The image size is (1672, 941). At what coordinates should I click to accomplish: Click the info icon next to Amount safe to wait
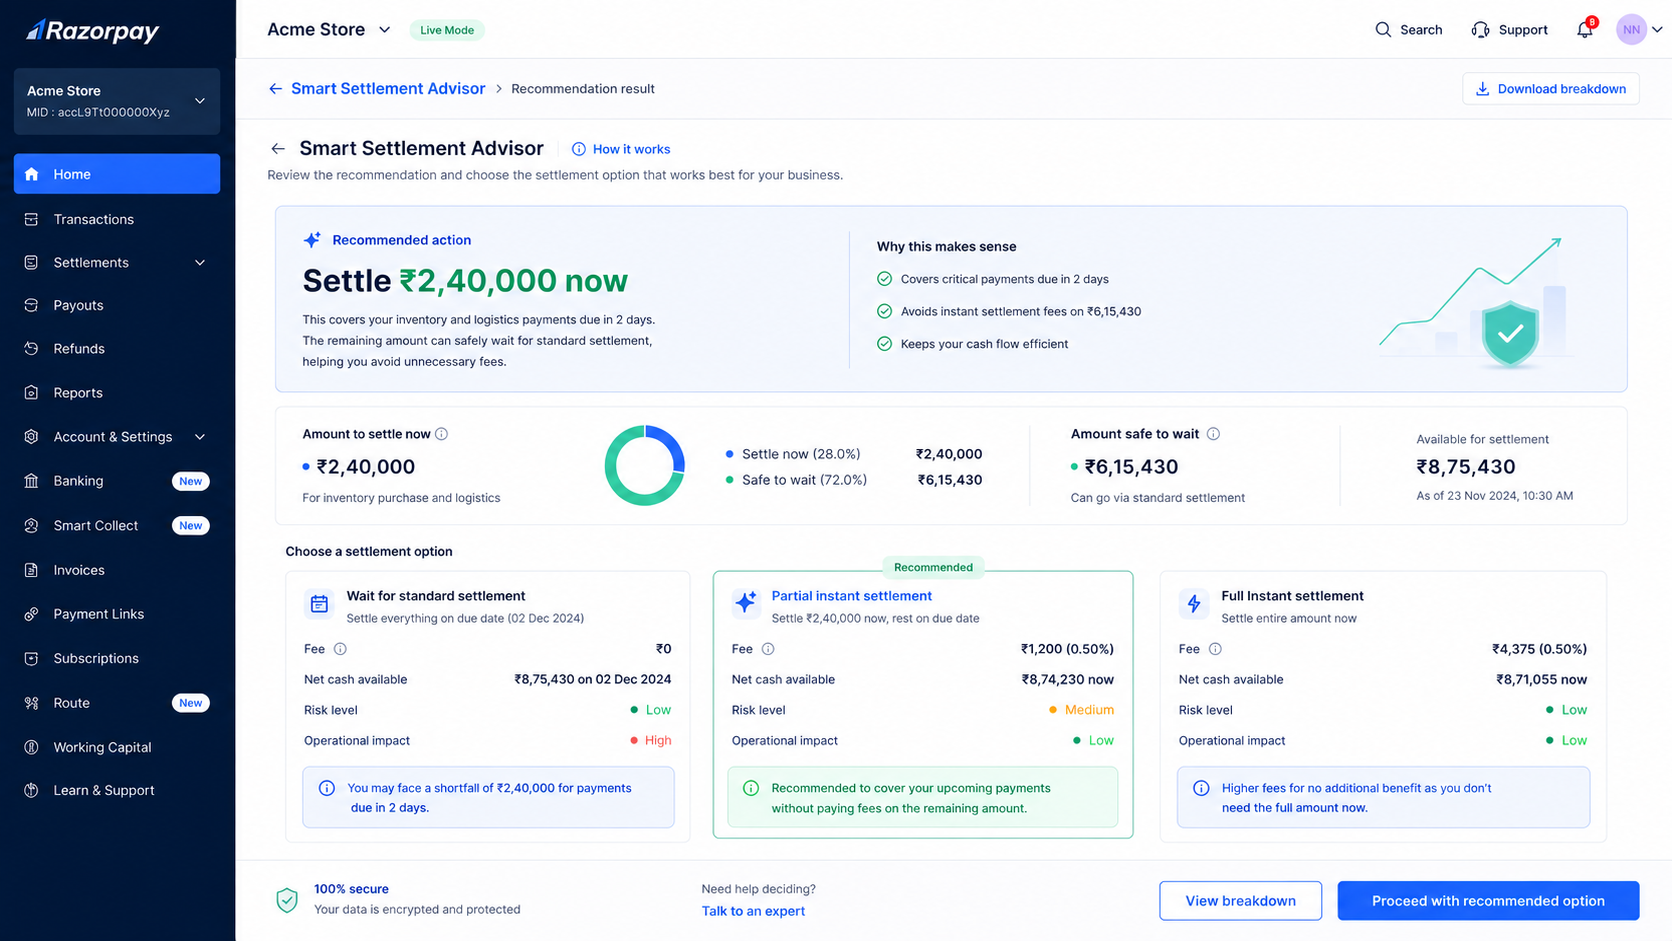click(x=1213, y=434)
